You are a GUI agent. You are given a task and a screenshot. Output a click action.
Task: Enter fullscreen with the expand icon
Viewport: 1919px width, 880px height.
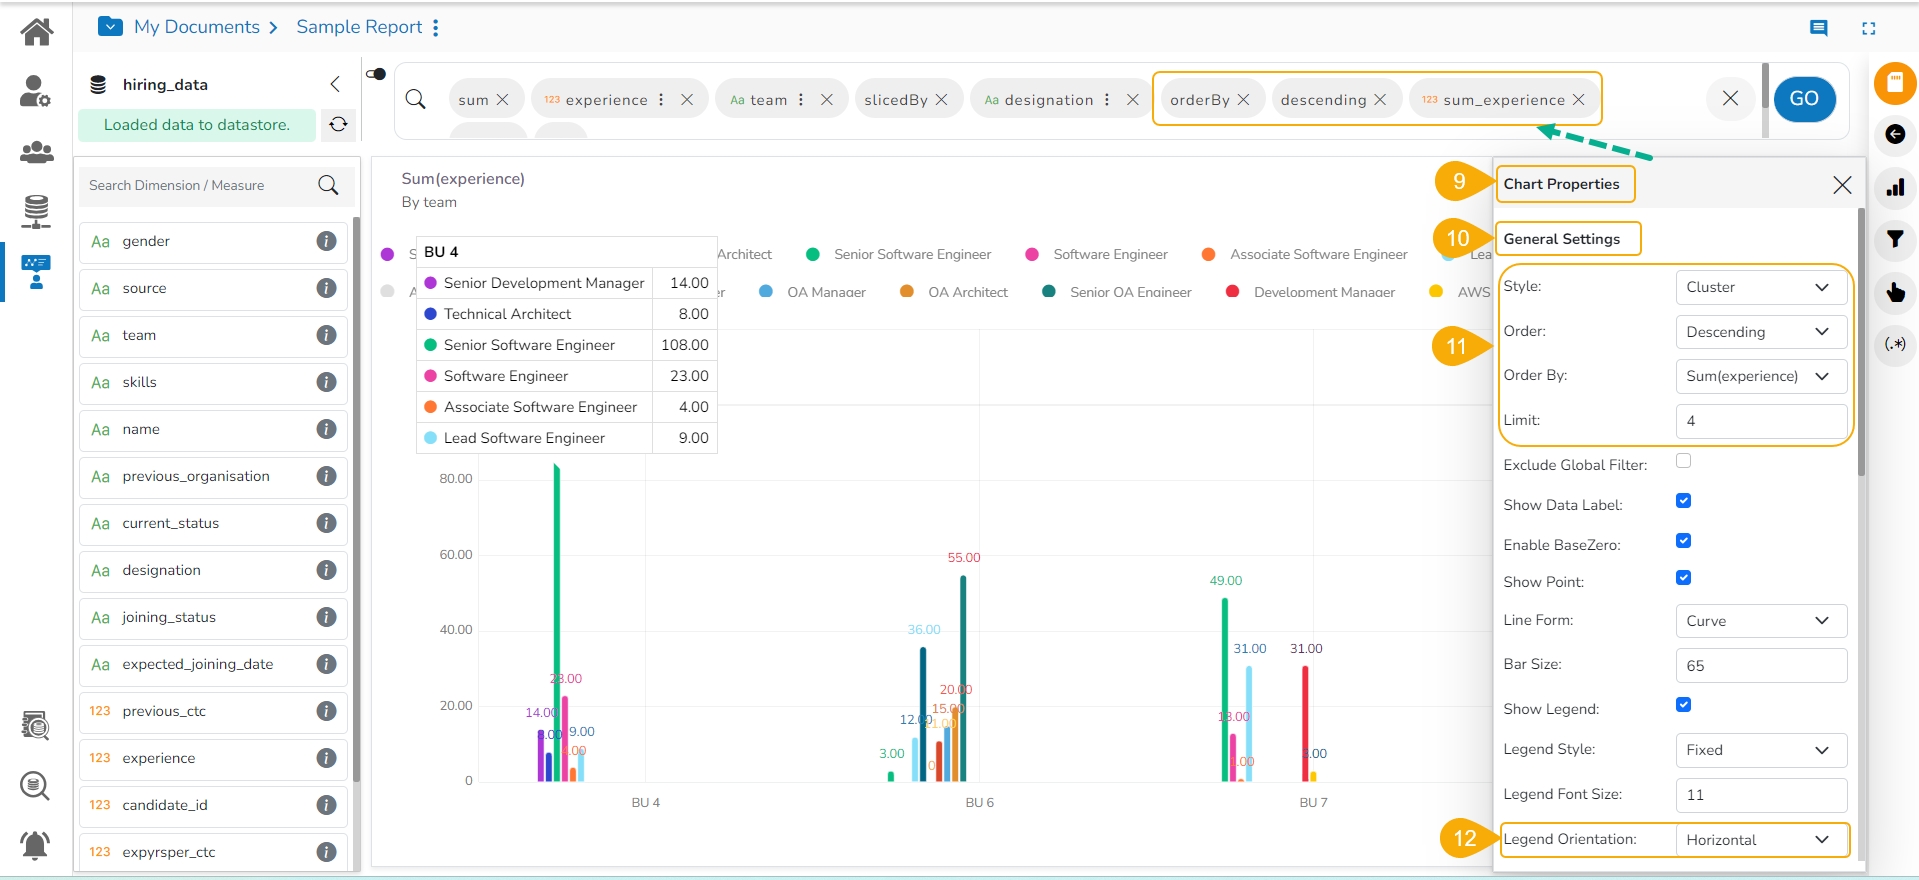[x=1868, y=28]
